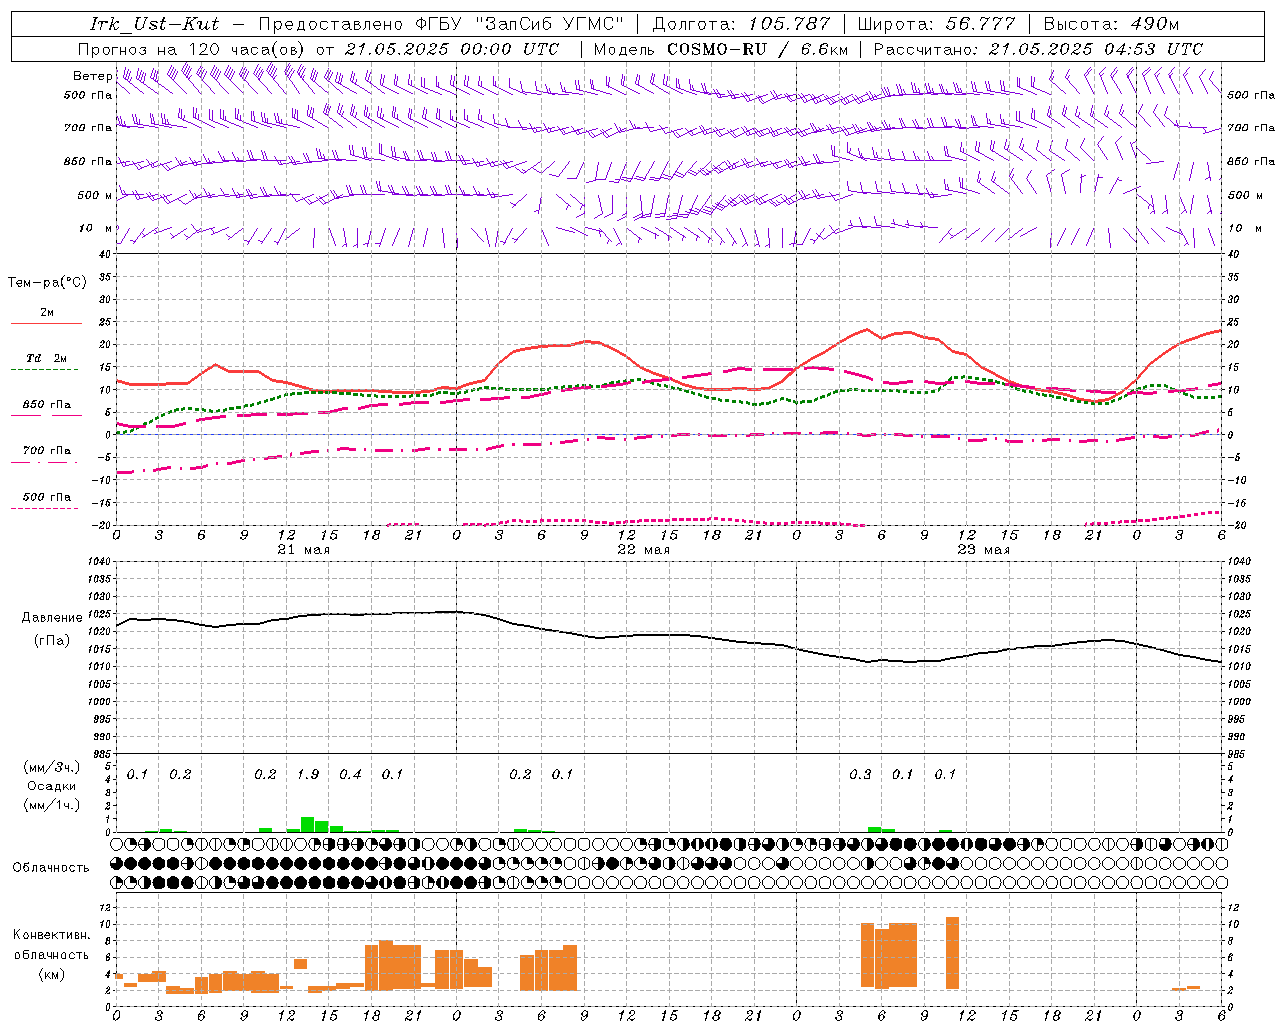
Task: Click the precipitation value "0.3"
Action: pyautogui.click(x=860, y=775)
